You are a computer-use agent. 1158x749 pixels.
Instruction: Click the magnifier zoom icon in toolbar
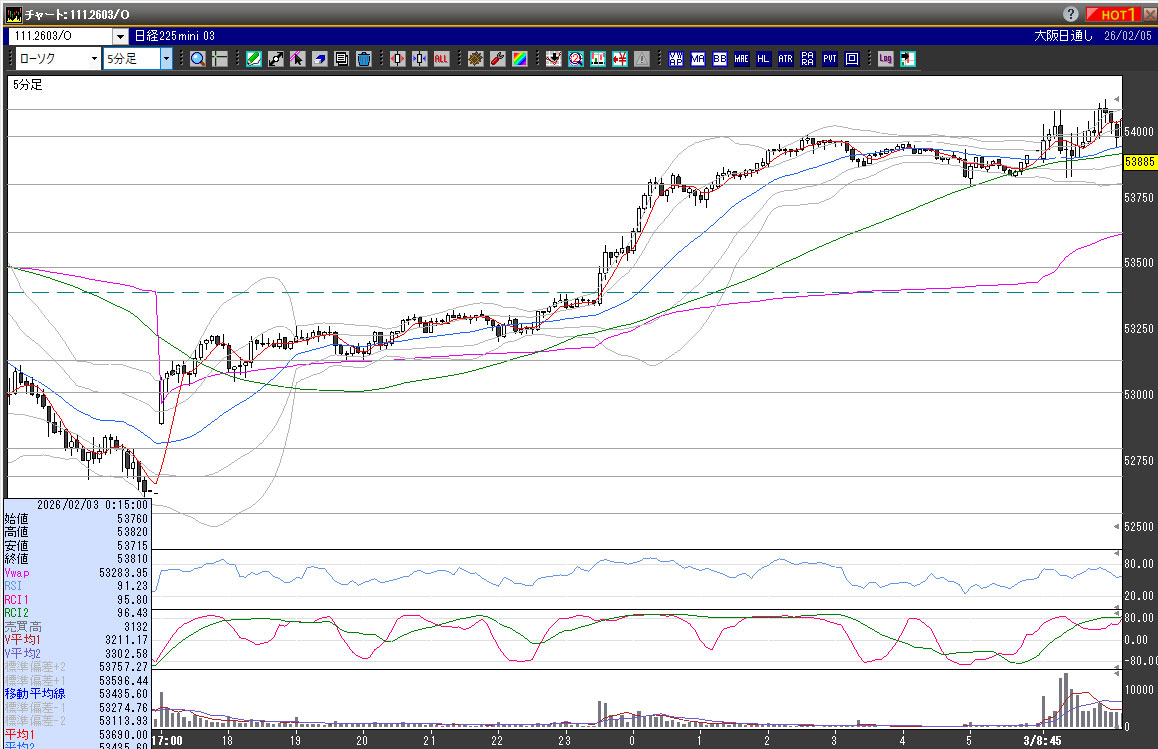198,59
